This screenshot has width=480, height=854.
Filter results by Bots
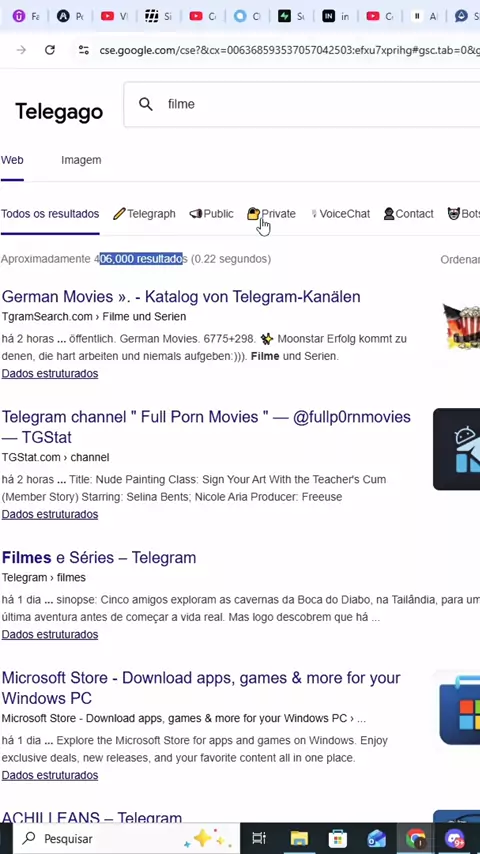click(464, 214)
